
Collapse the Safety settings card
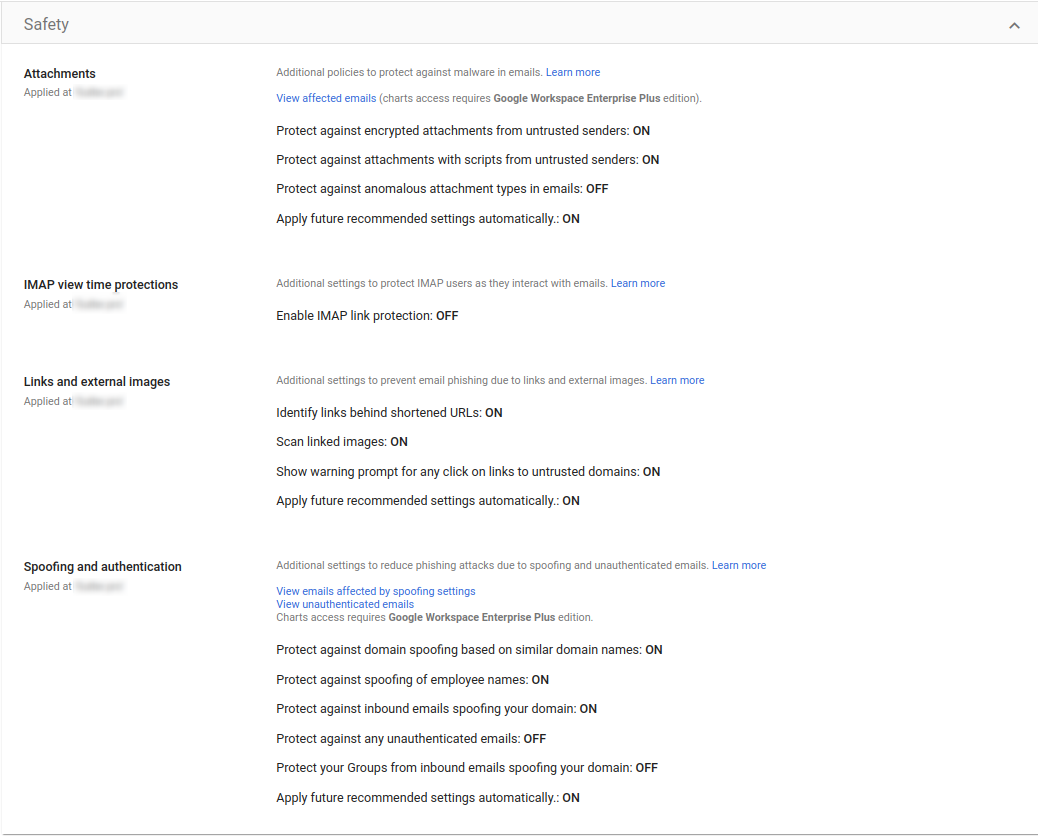pos(1014,22)
